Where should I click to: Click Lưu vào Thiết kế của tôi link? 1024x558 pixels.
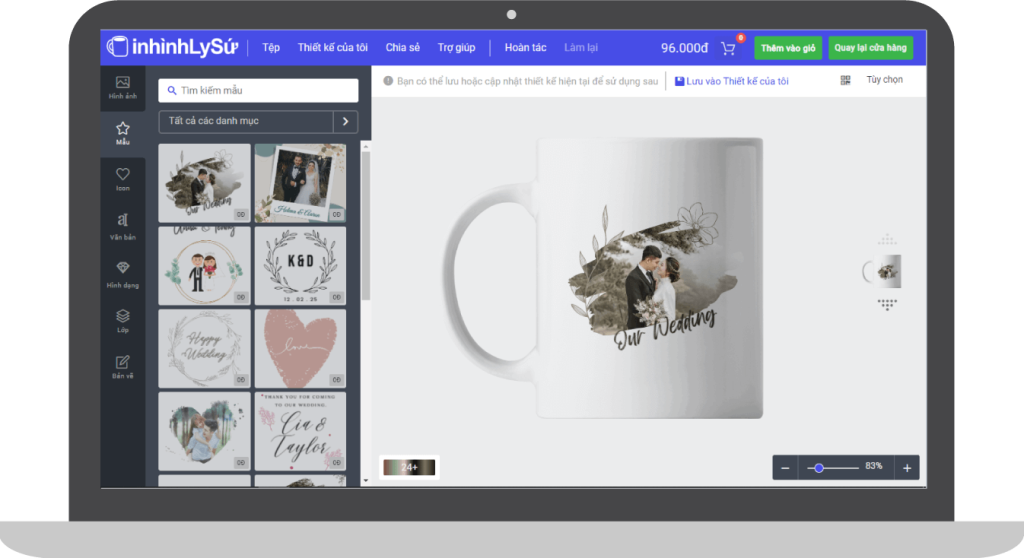(731, 81)
